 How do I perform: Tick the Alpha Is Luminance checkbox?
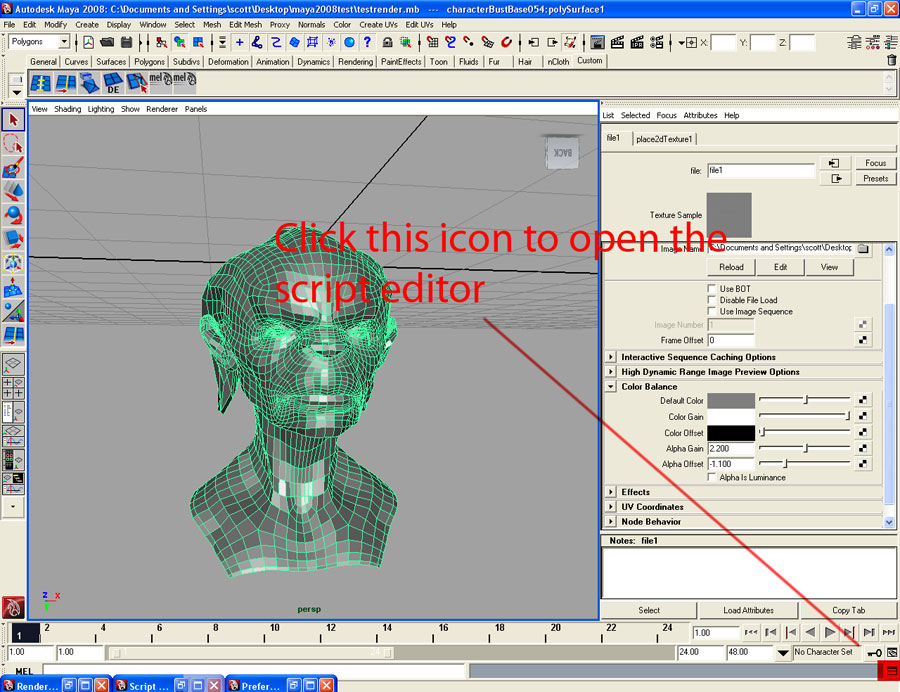point(713,478)
